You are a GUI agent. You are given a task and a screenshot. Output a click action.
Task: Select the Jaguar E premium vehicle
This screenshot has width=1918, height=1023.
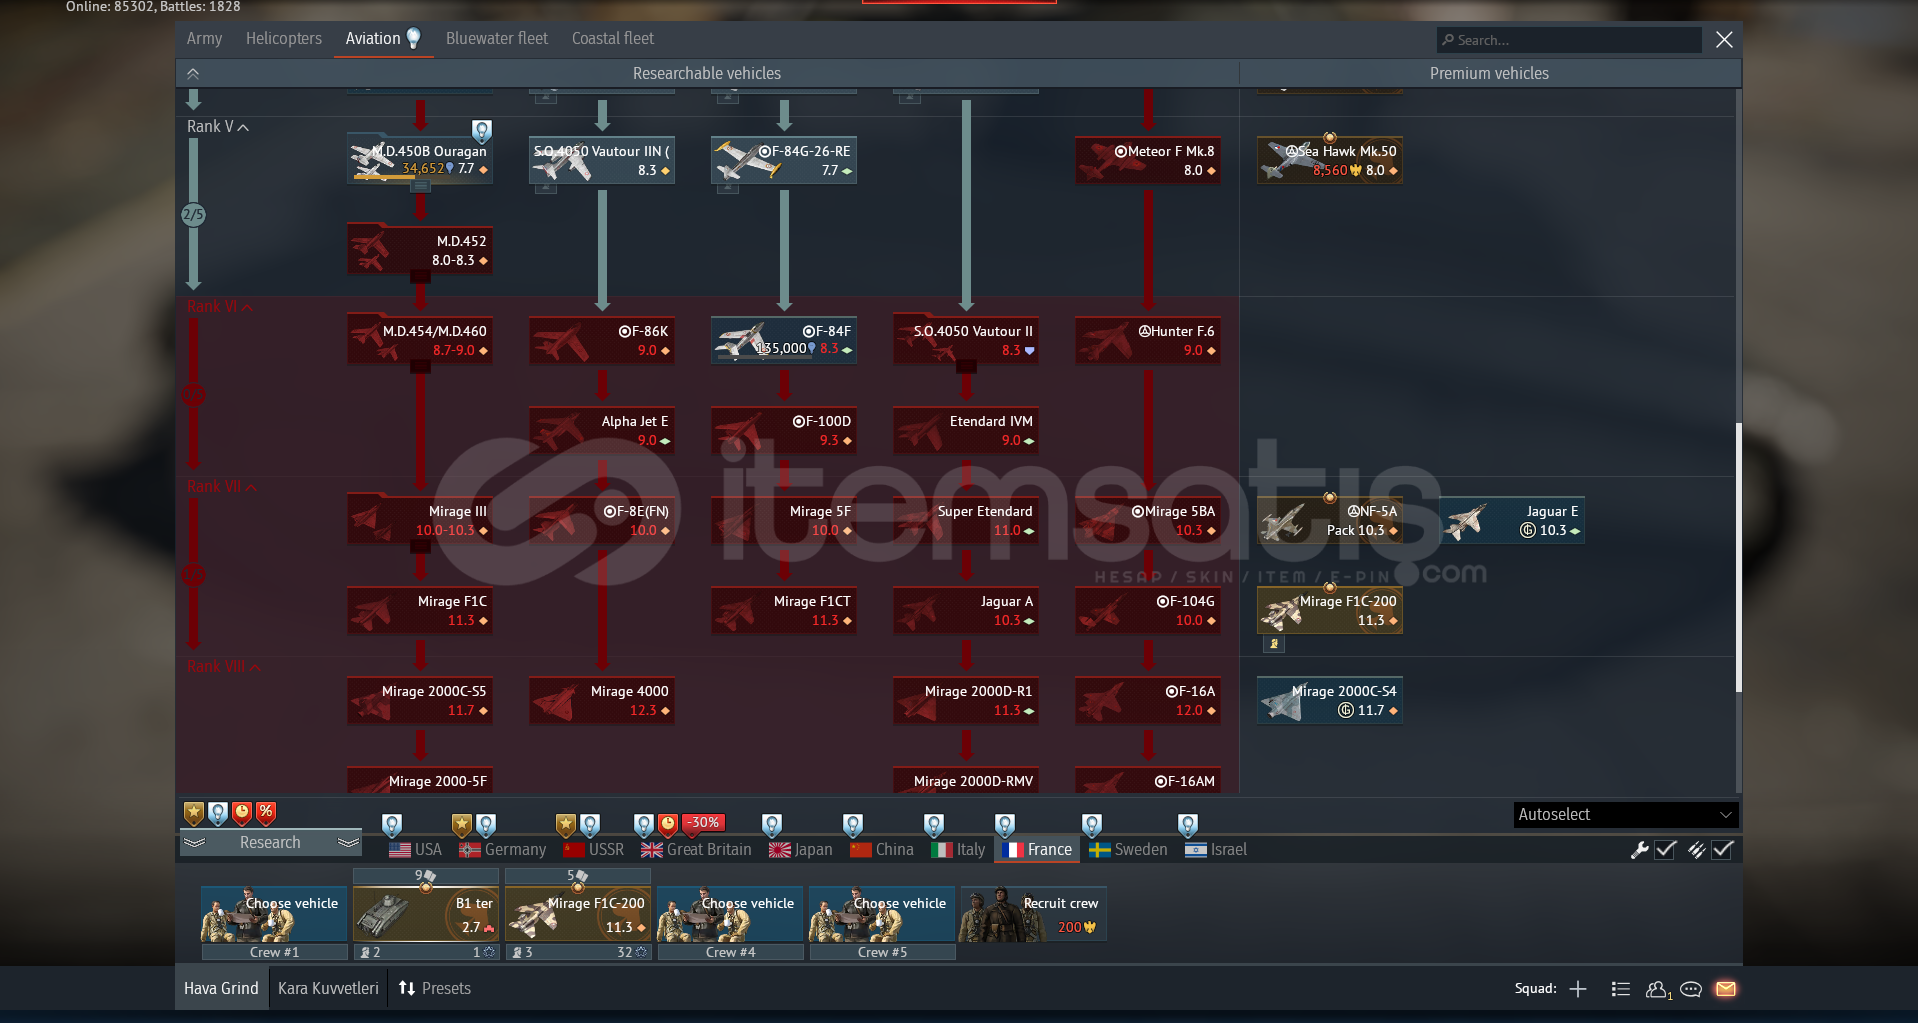click(x=1512, y=520)
